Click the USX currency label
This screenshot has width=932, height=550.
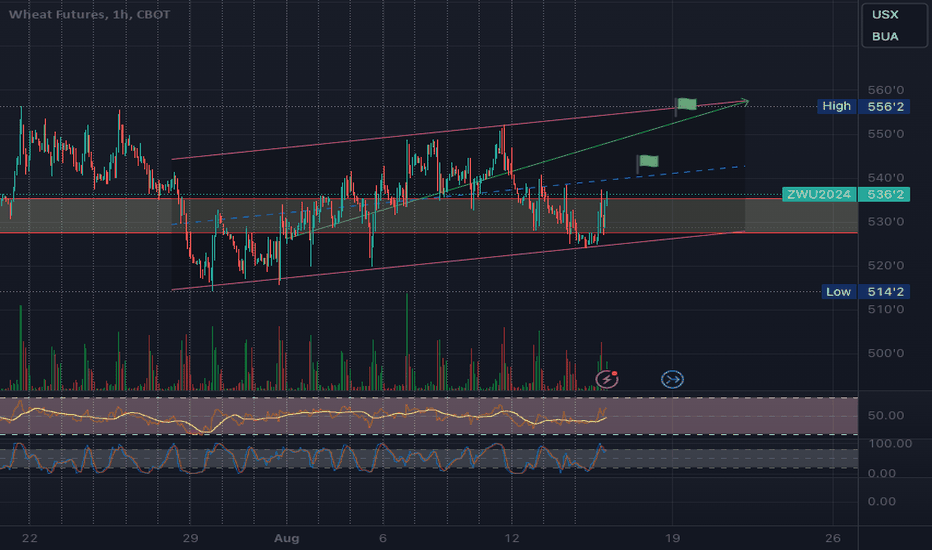click(885, 15)
